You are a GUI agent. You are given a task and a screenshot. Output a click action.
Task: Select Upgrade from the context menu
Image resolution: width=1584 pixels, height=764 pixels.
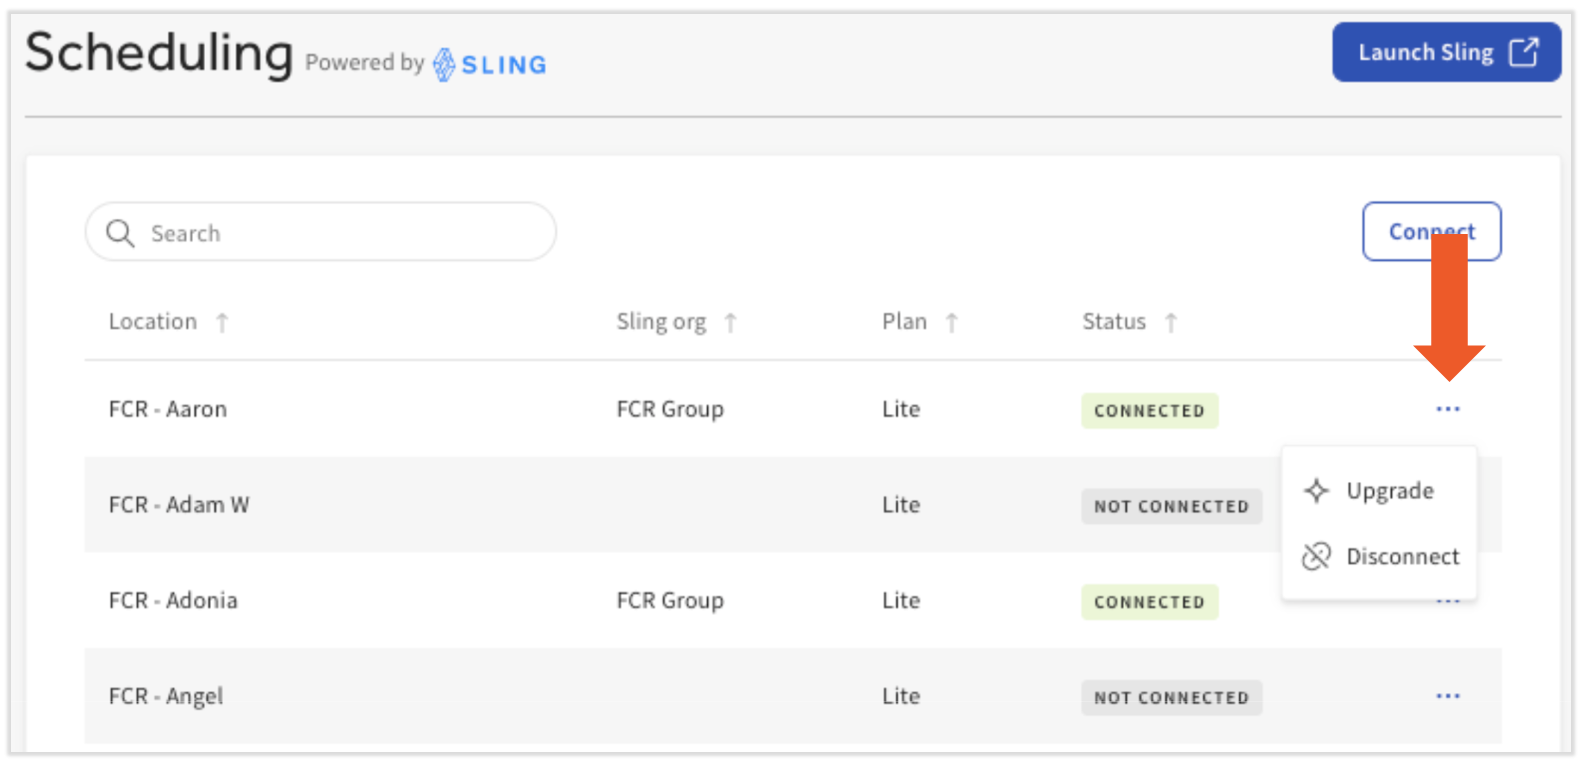[x=1389, y=491]
